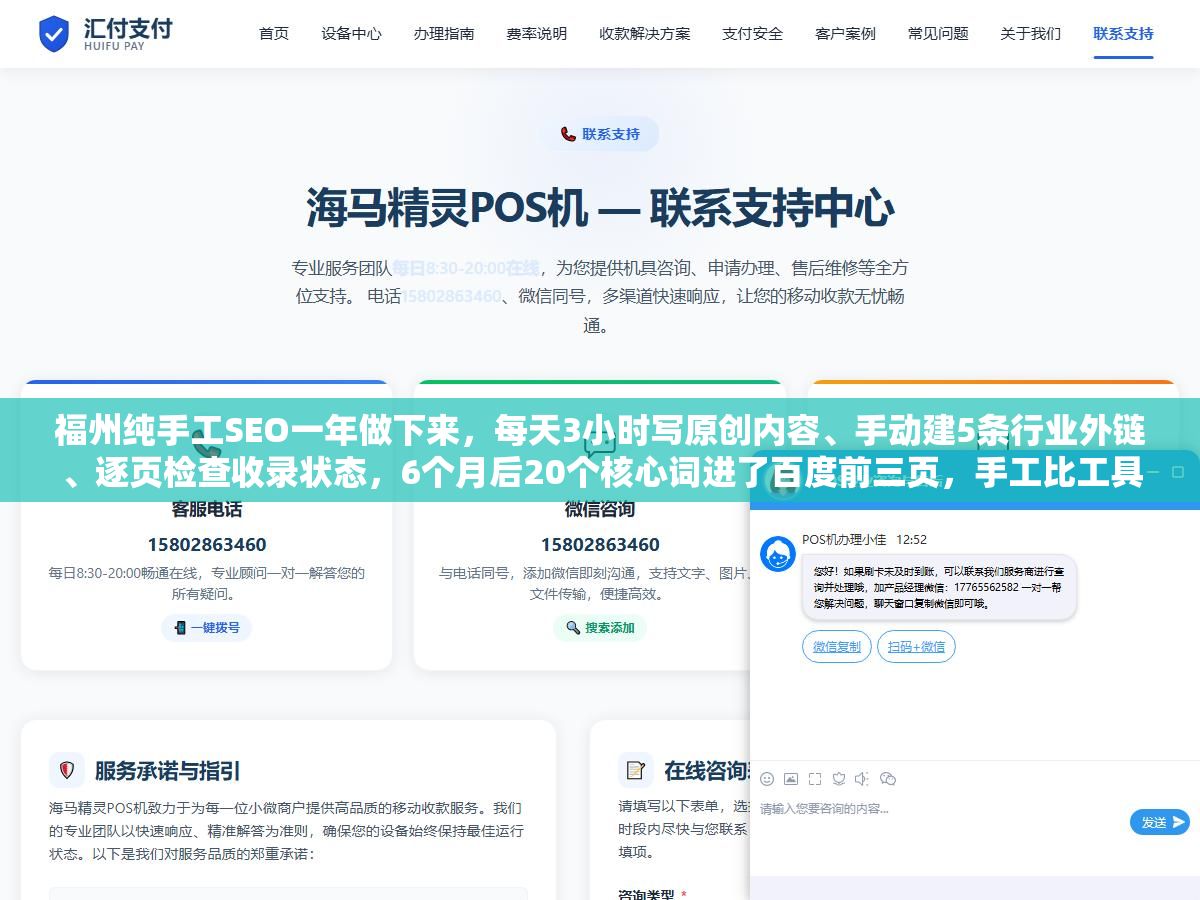
Task: Click the 微信复制 button in chat
Action: pyautogui.click(x=837, y=647)
